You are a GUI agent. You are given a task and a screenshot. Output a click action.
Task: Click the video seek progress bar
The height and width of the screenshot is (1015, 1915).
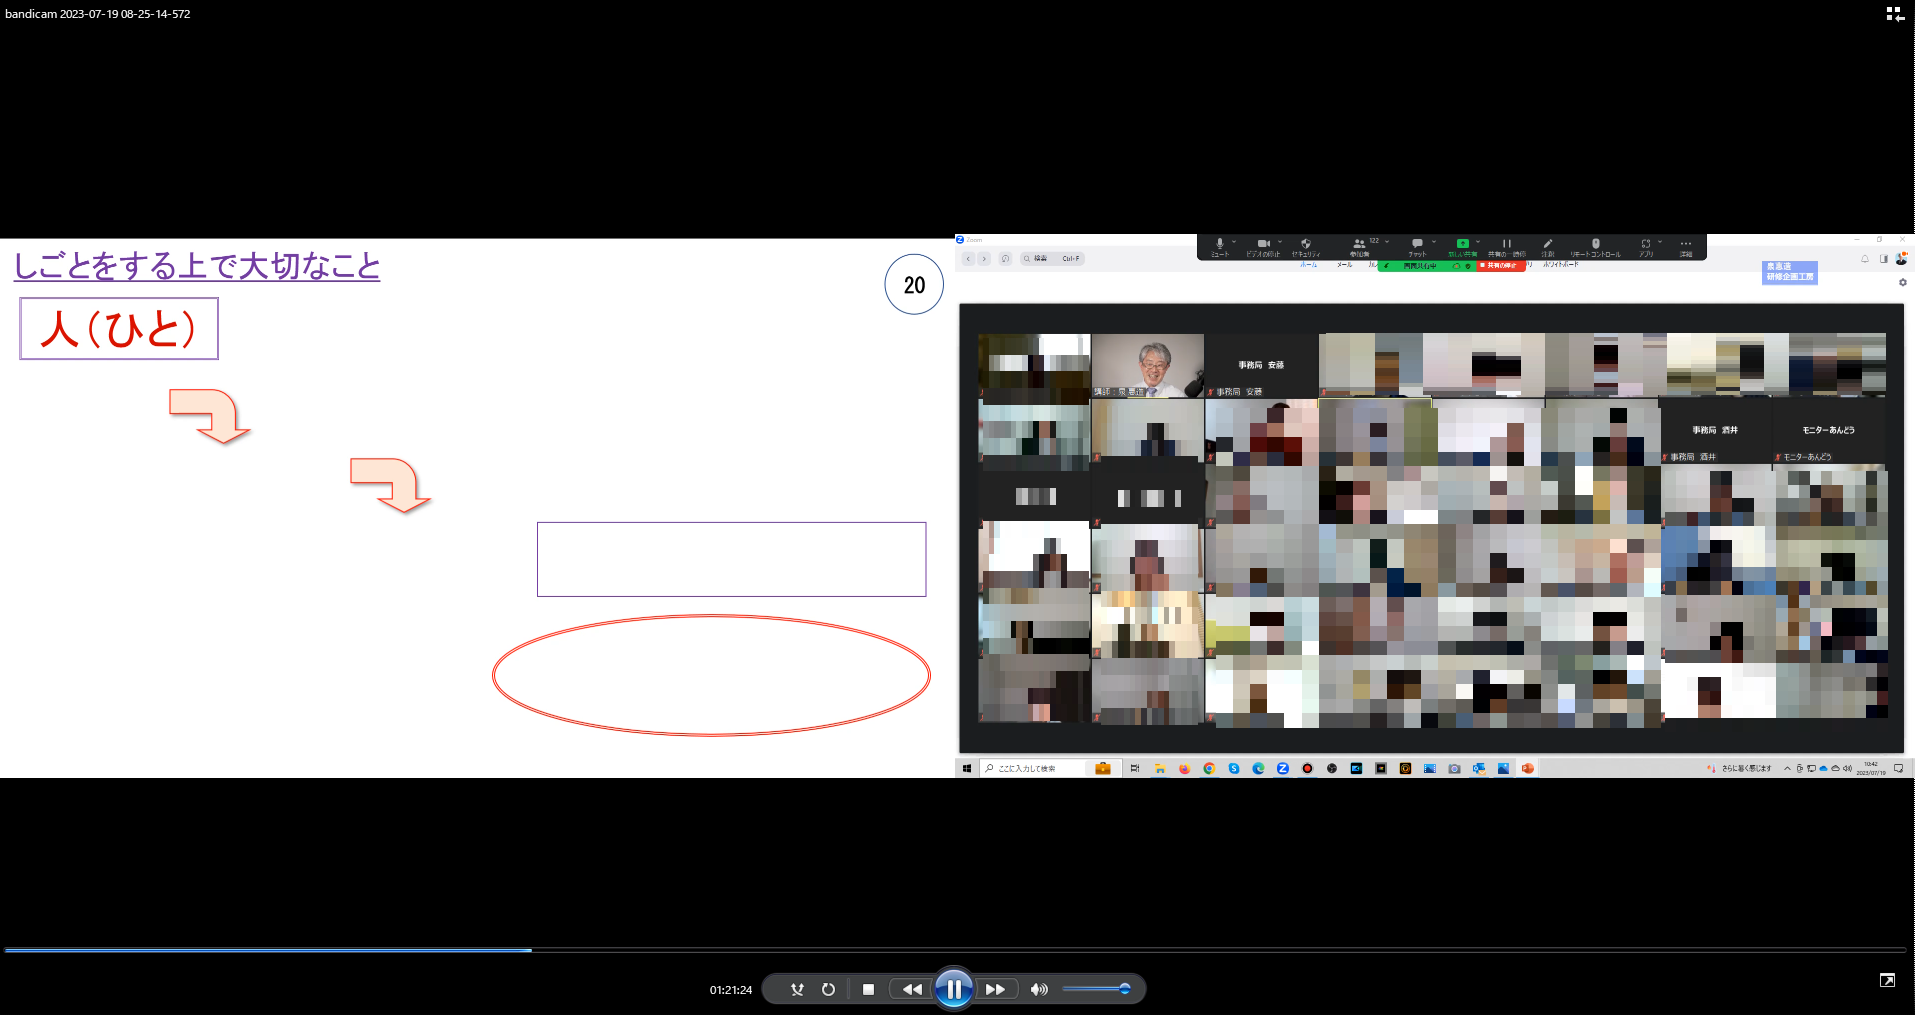(955, 950)
